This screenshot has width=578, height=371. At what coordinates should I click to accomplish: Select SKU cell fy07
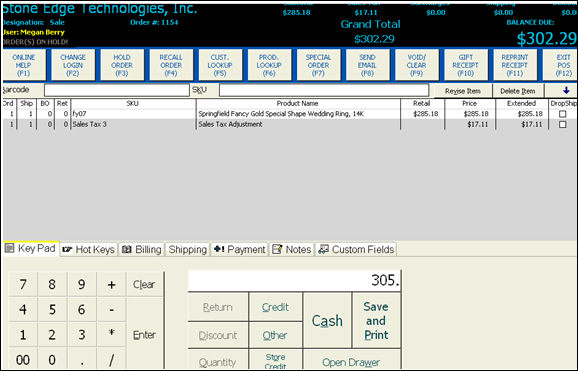point(133,114)
